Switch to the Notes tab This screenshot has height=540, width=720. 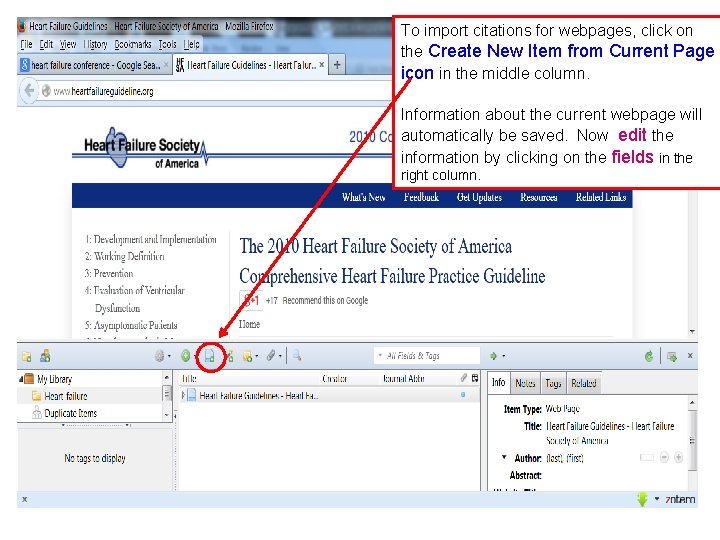point(525,383)
